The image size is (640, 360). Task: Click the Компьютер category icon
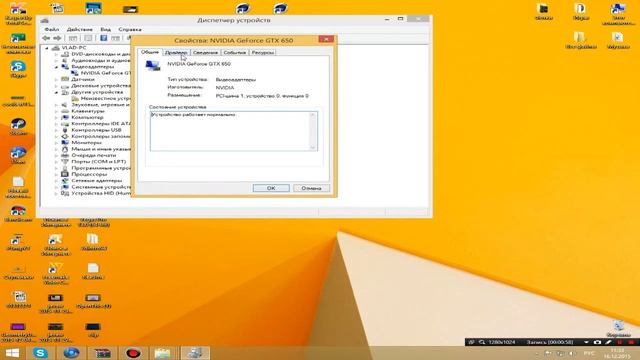click(65, 117)
